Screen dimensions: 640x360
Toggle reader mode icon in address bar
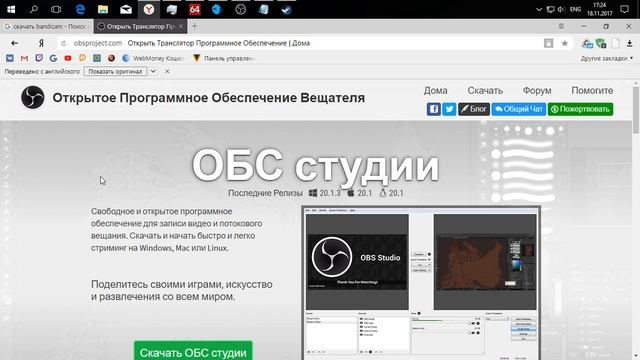(x=549, y=43)
